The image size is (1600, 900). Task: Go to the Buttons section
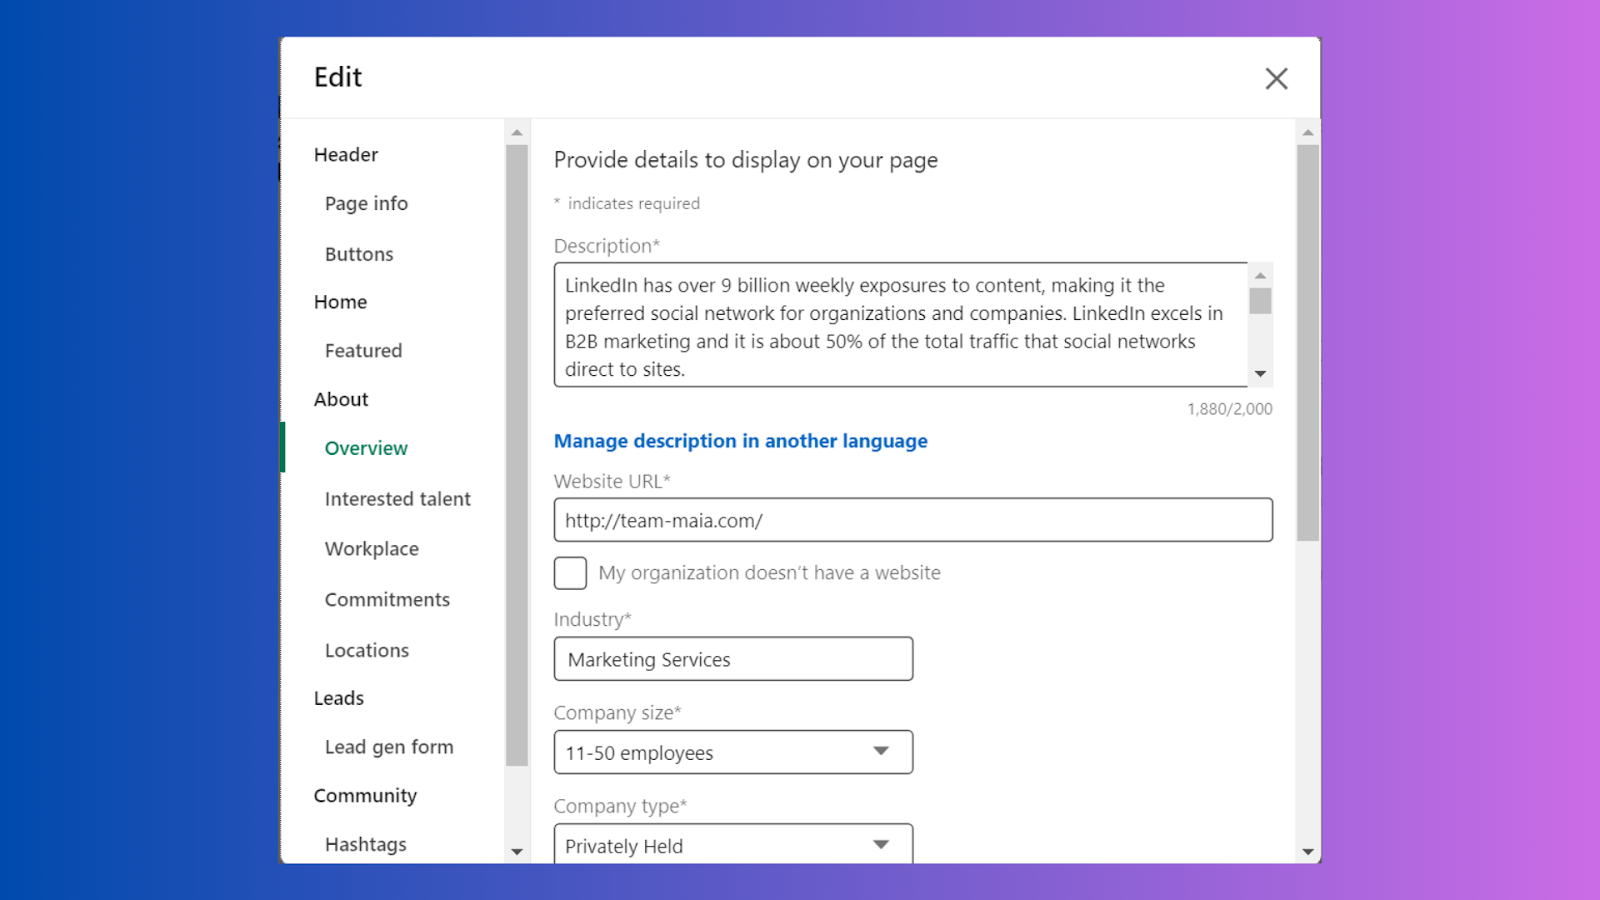pos(359,254)
